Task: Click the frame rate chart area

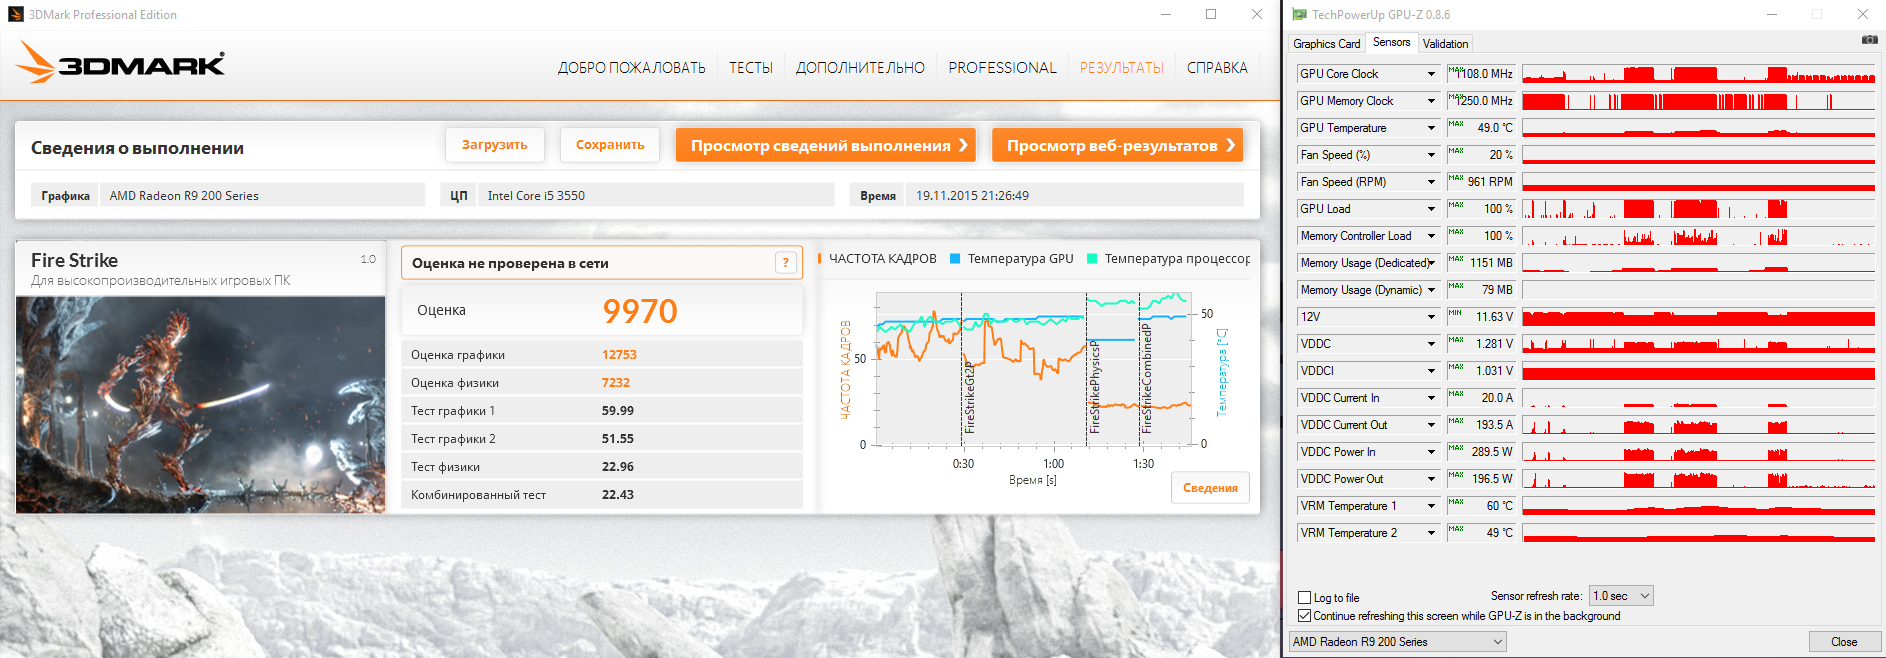Action: [x=1035, y=369]
